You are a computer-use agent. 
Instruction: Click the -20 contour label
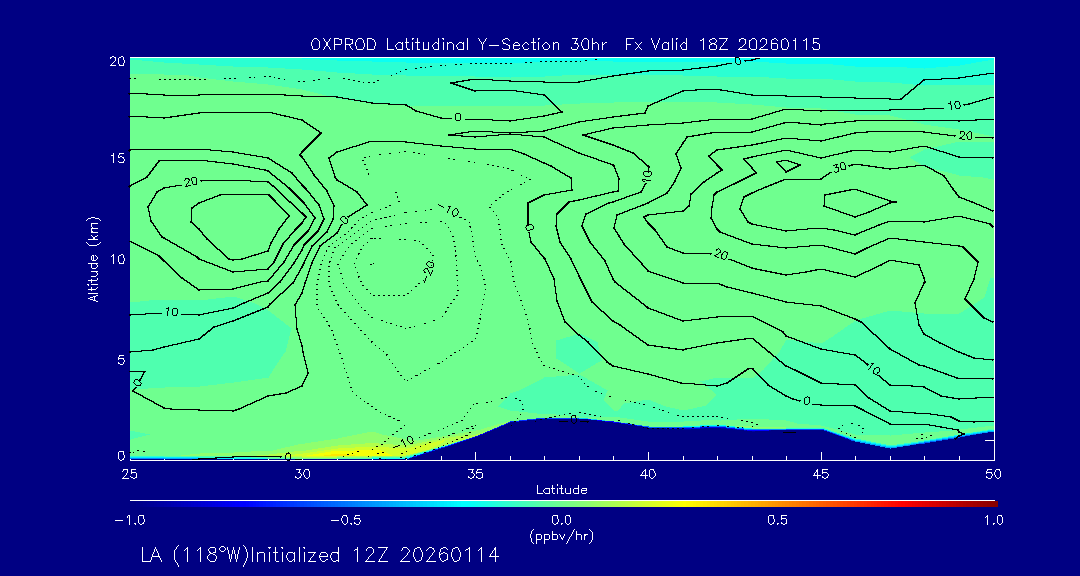point(428,268)
